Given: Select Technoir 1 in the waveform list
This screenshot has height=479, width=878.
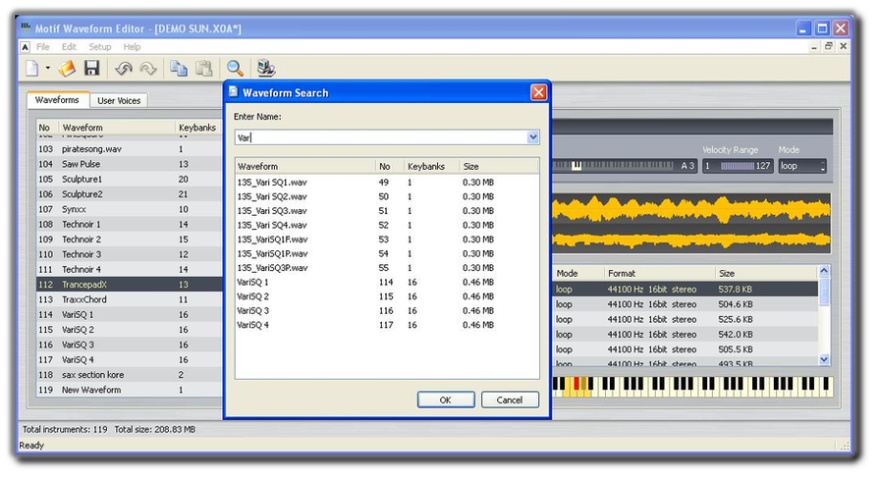Looking at the screenshot, I should tap(129, 225).
